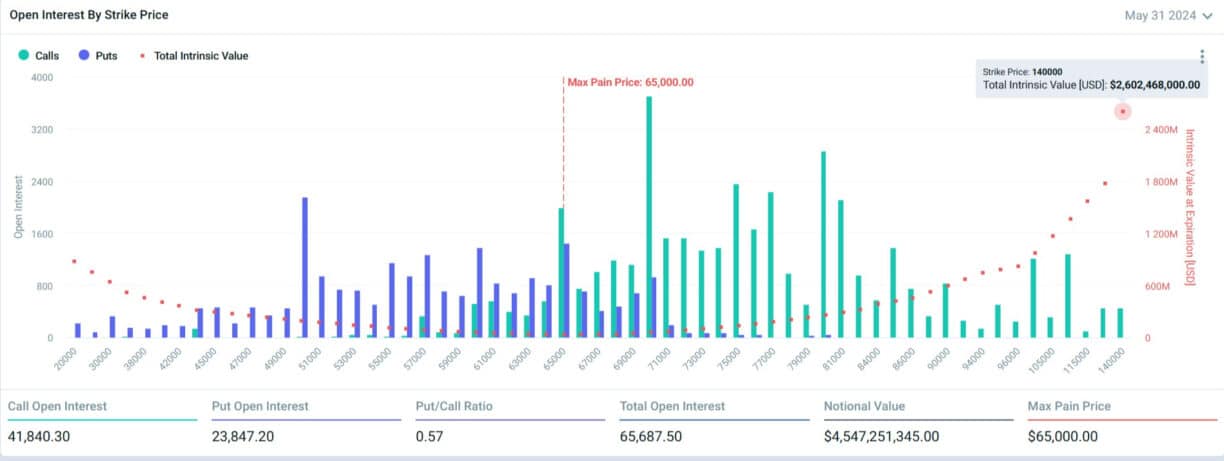
Task: Hide the Total Intrinsic Value series
Action: (x=195, y=56)
